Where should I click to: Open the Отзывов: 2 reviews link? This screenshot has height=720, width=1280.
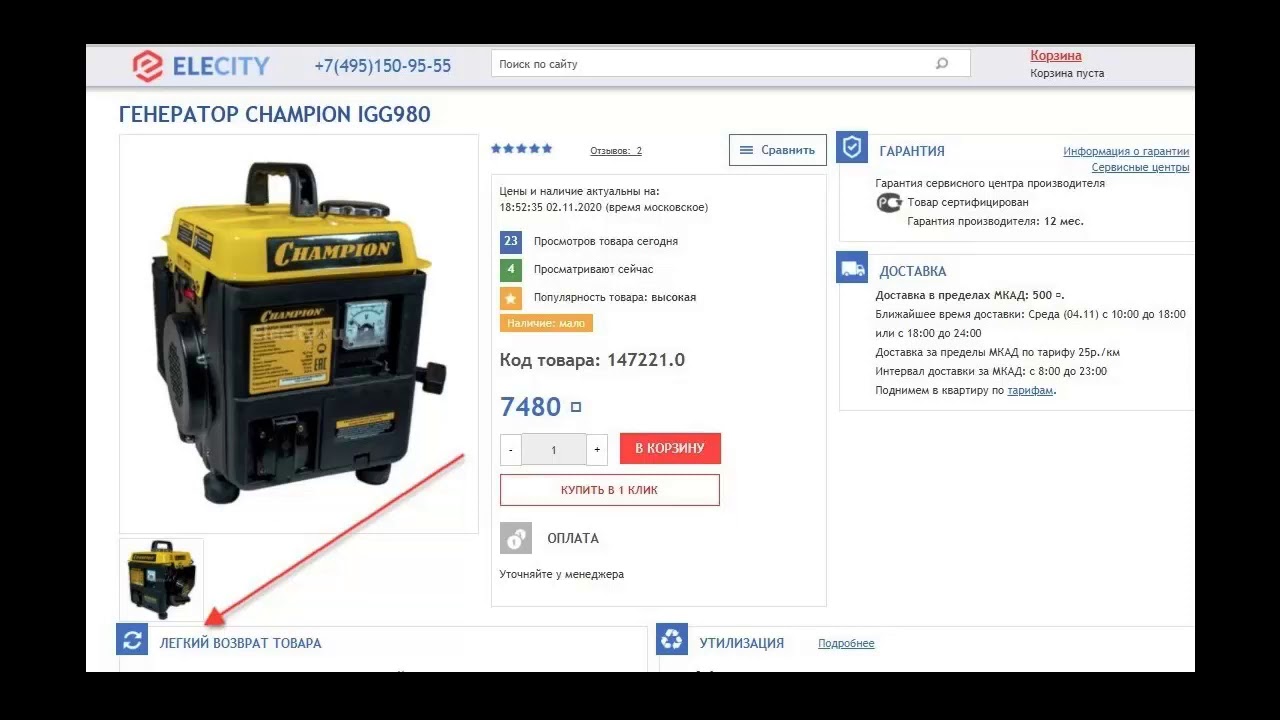coord(616,151)
